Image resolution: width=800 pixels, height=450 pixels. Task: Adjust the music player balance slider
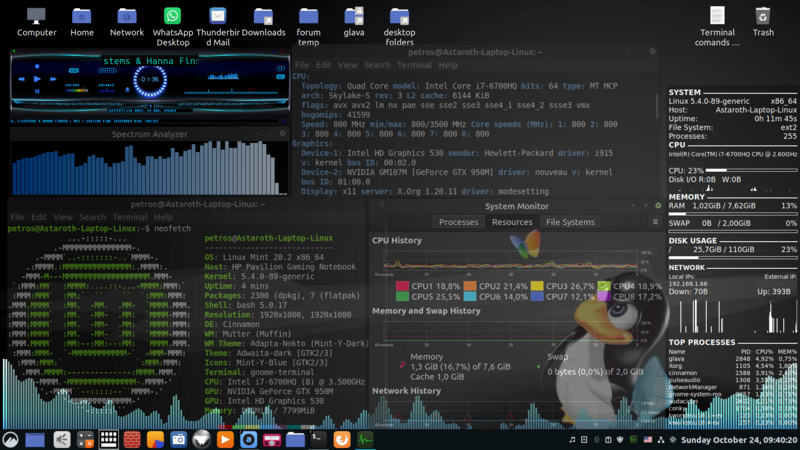(x=107, y=91)
